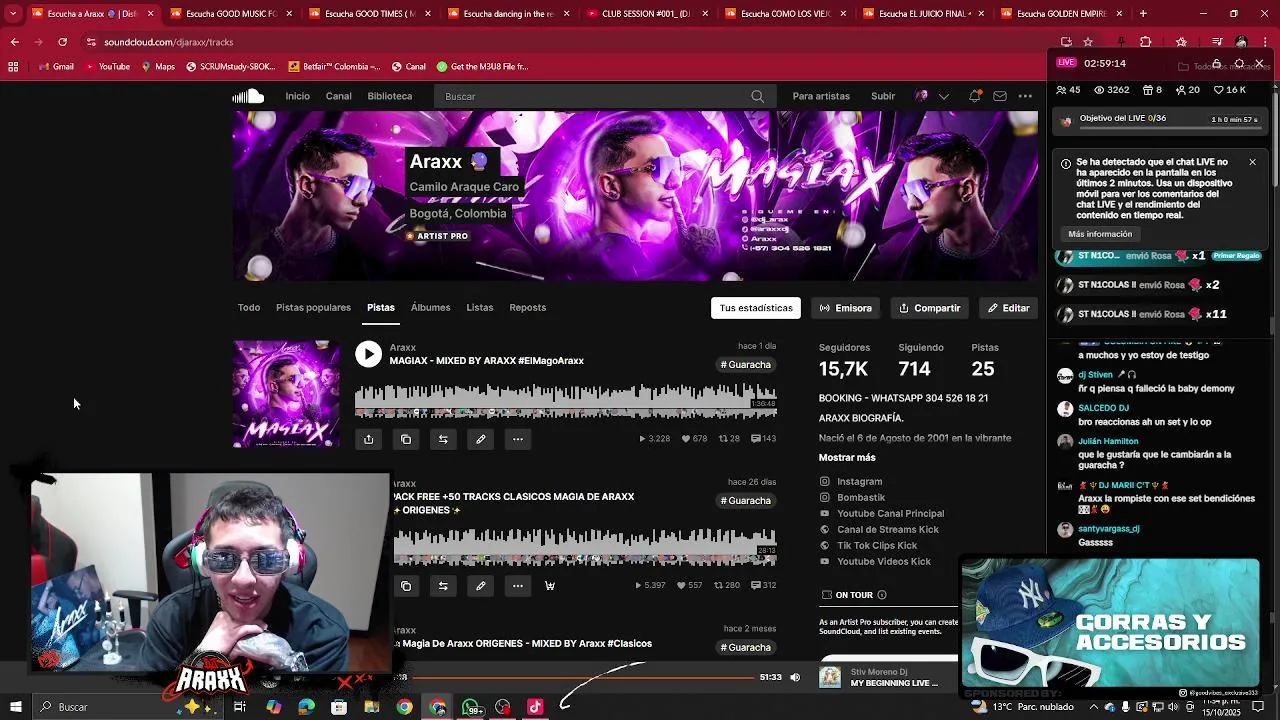Repost the MAGIAX track
Viewport: 1280px width, 720px height.
pos(443,439)
